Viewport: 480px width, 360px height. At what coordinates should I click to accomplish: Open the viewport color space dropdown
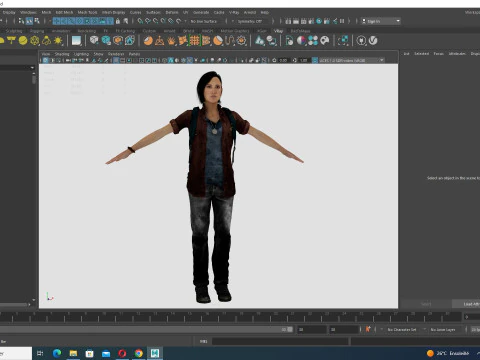352,60
